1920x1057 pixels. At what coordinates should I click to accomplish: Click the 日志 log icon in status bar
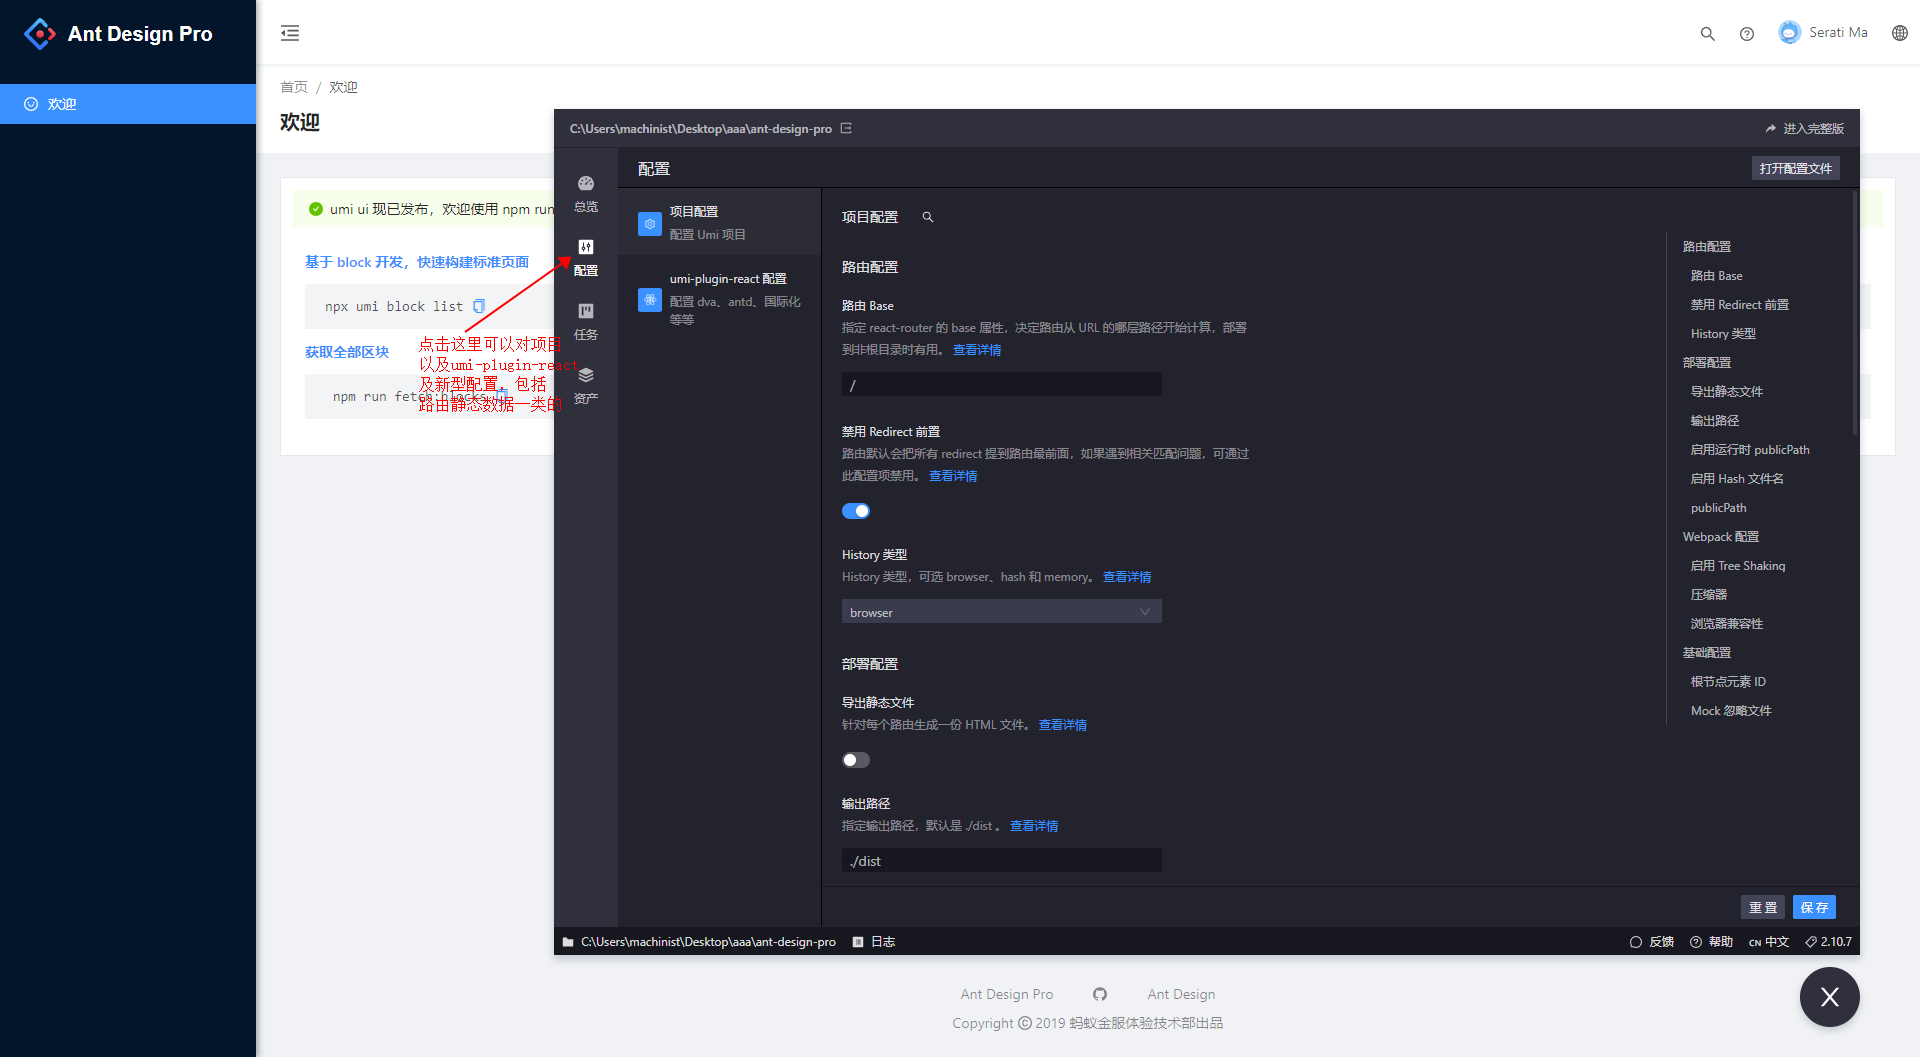point(858,942)
